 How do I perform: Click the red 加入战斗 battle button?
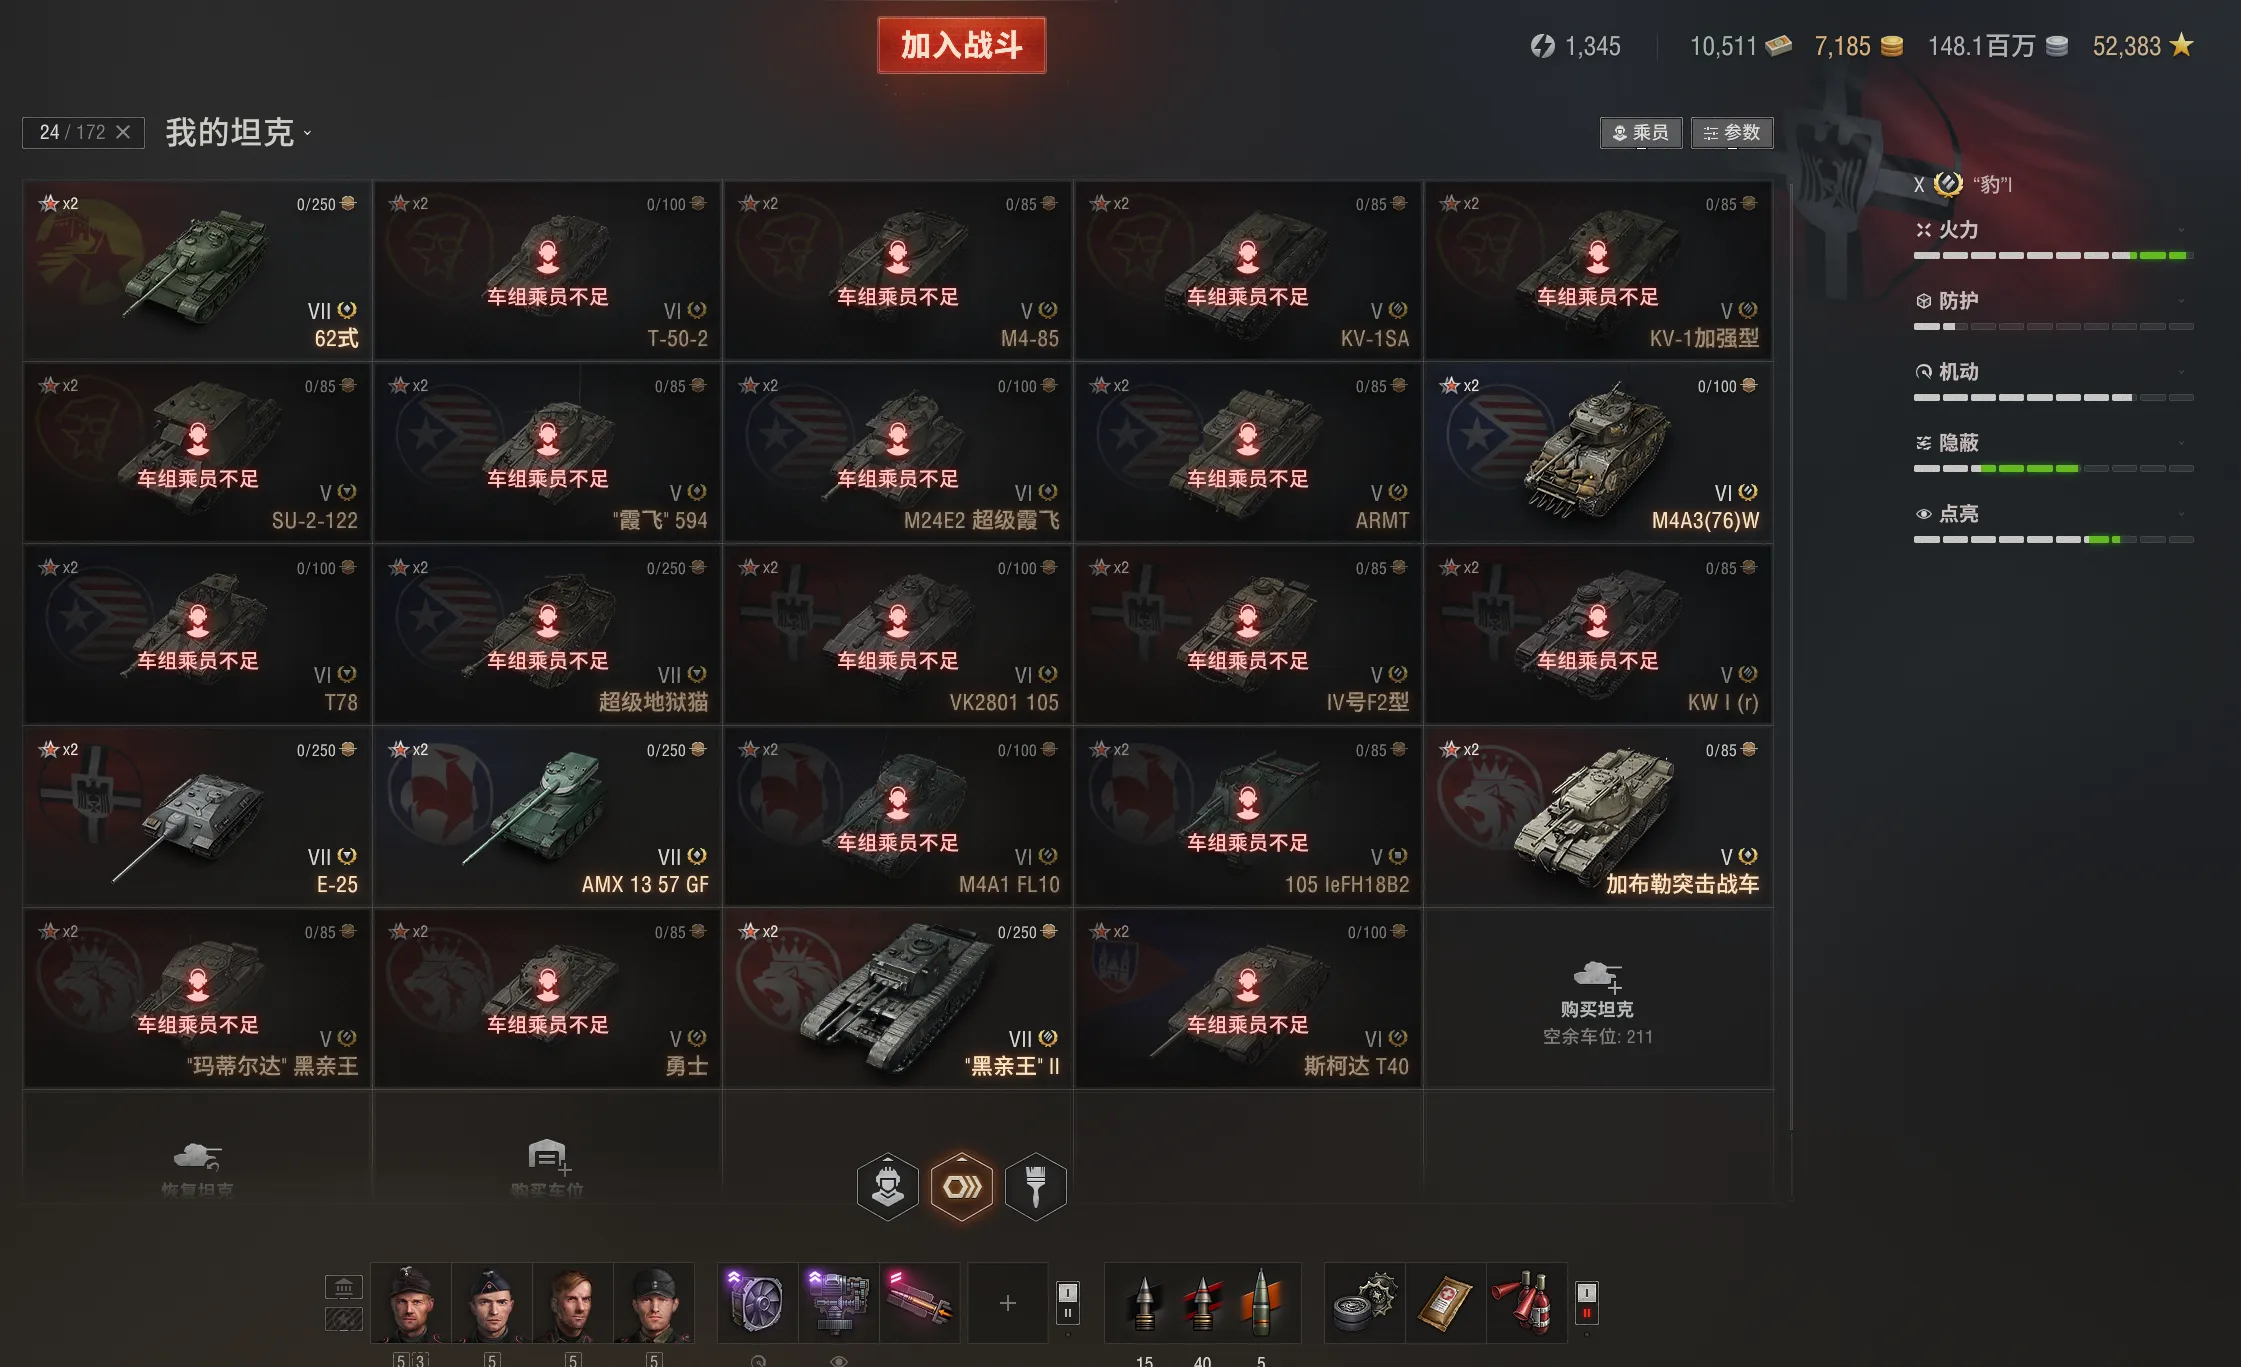pos(961,45)
